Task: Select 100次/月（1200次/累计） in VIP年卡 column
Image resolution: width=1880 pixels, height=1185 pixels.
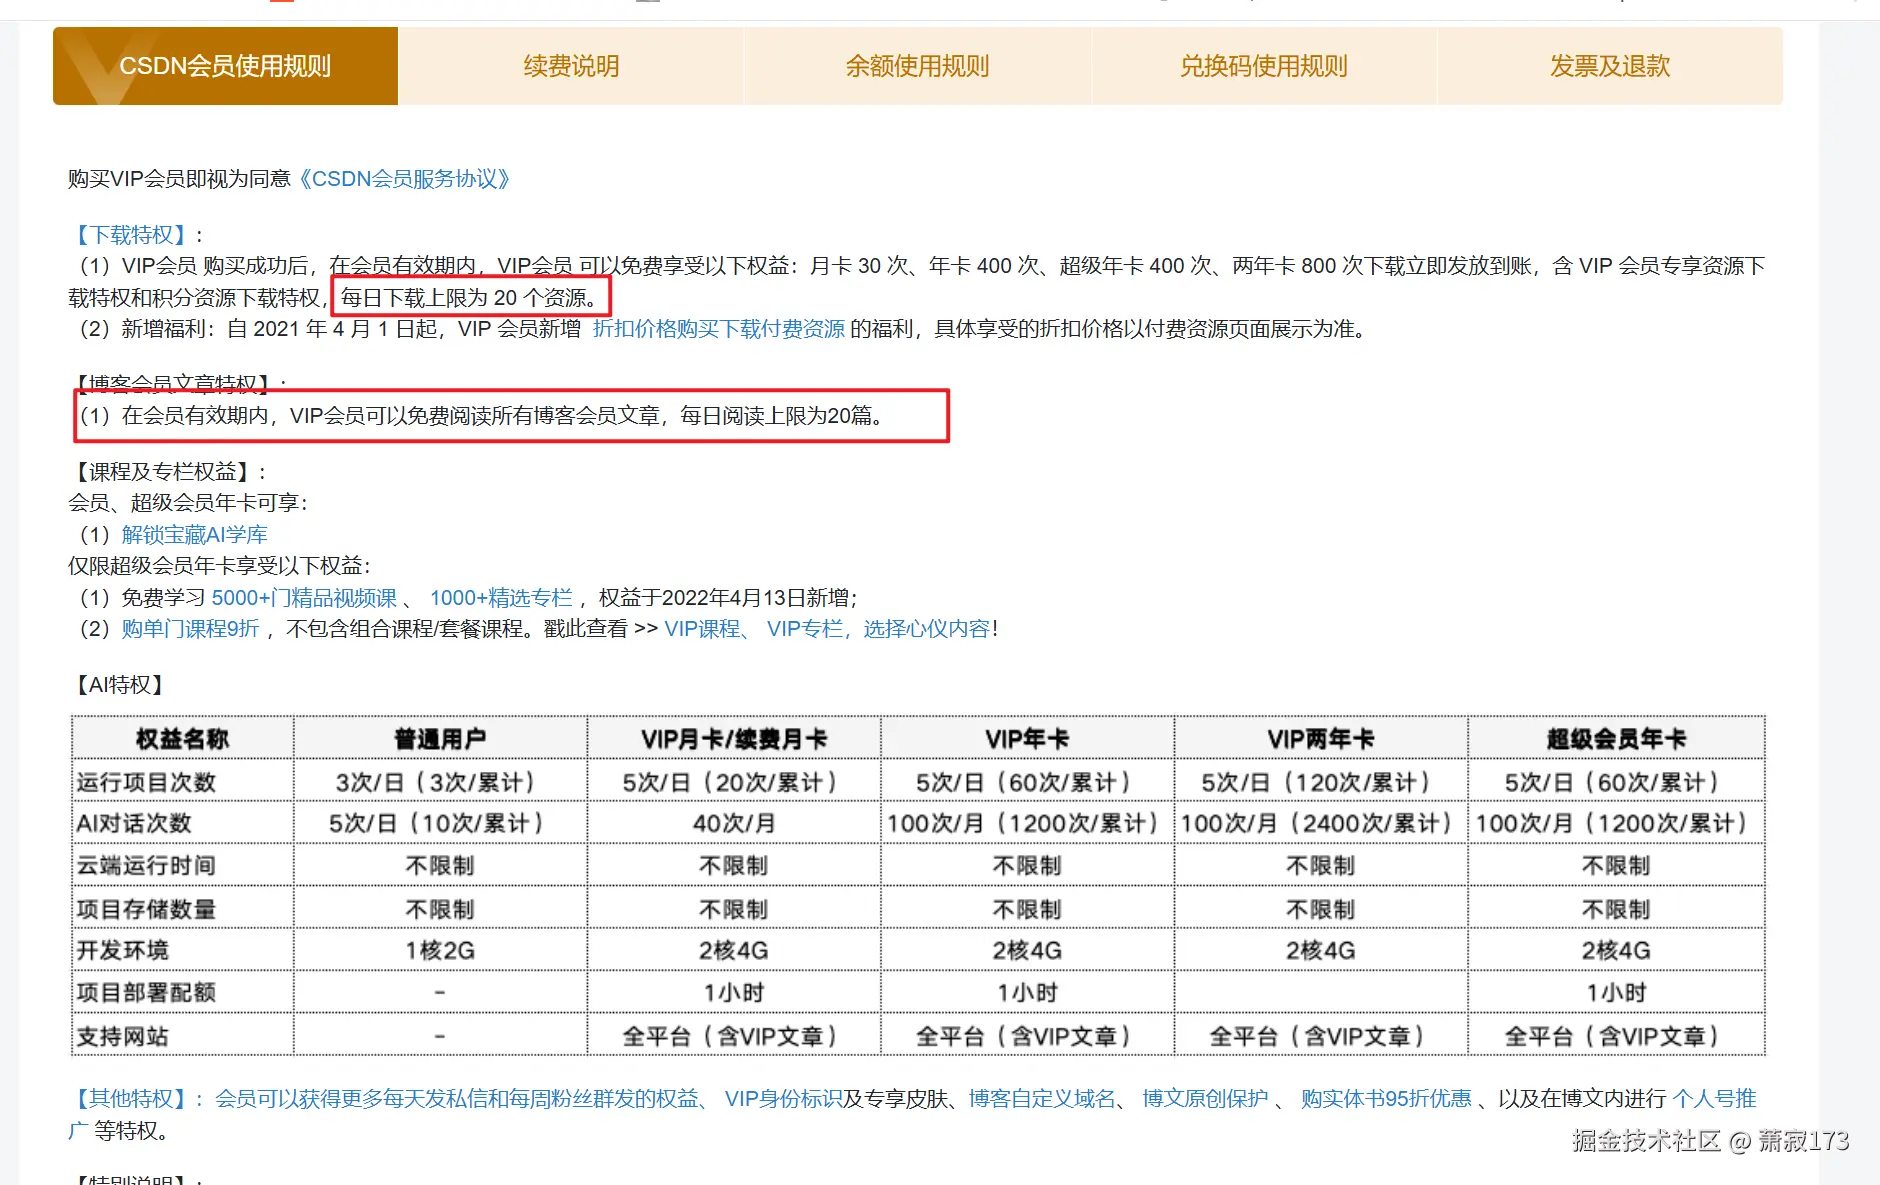Action: pos(1027,824)
